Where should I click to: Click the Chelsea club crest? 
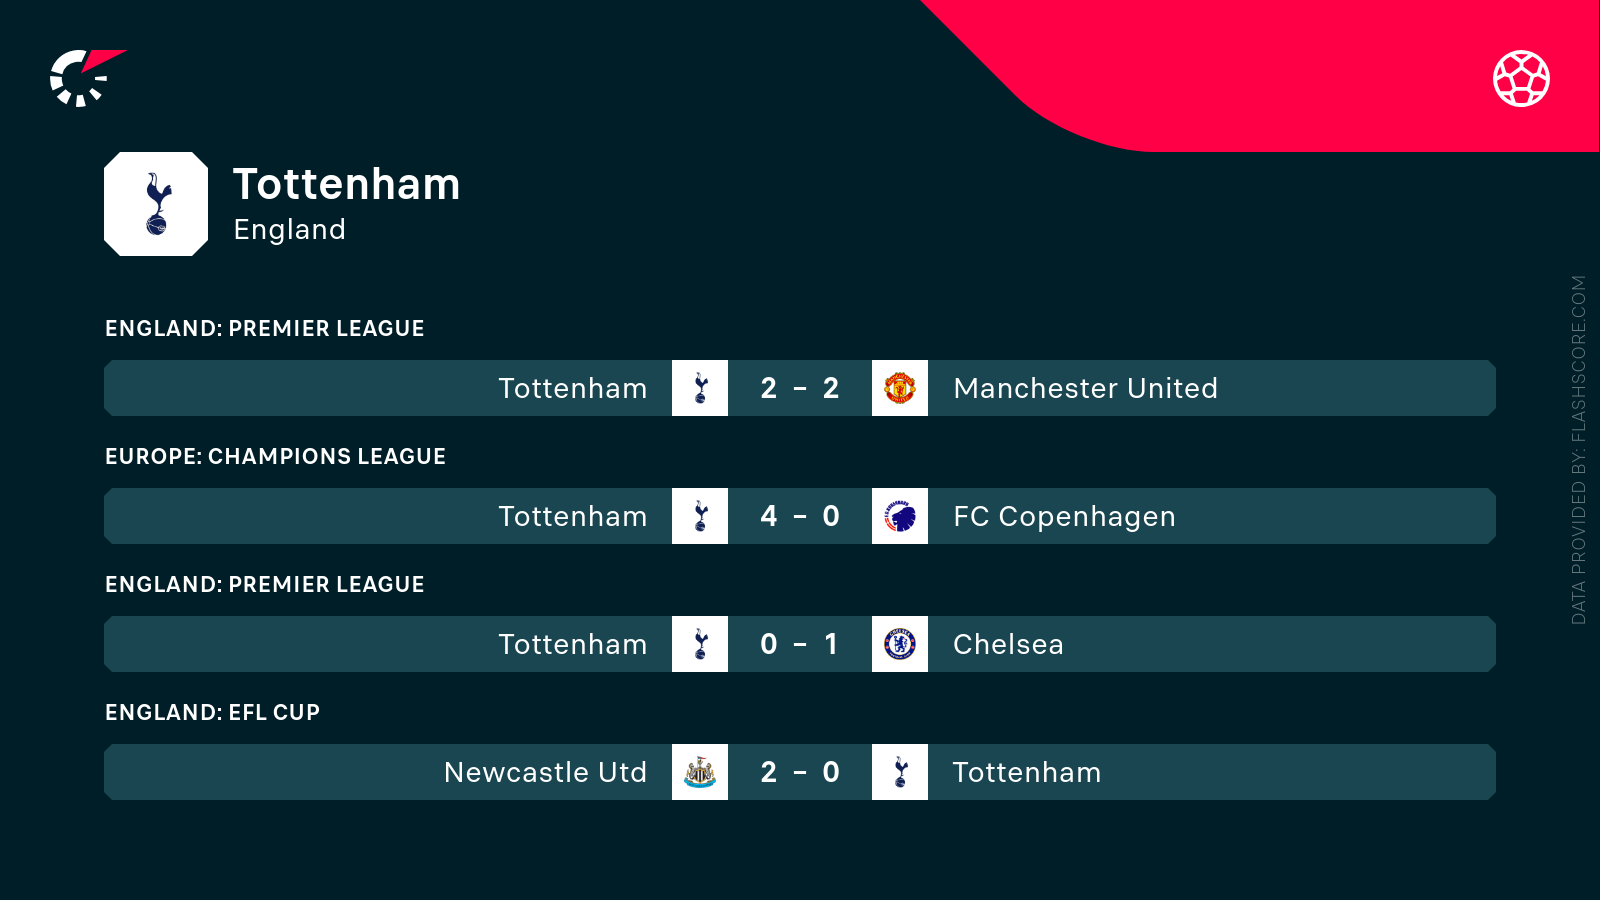pos(900,644)
